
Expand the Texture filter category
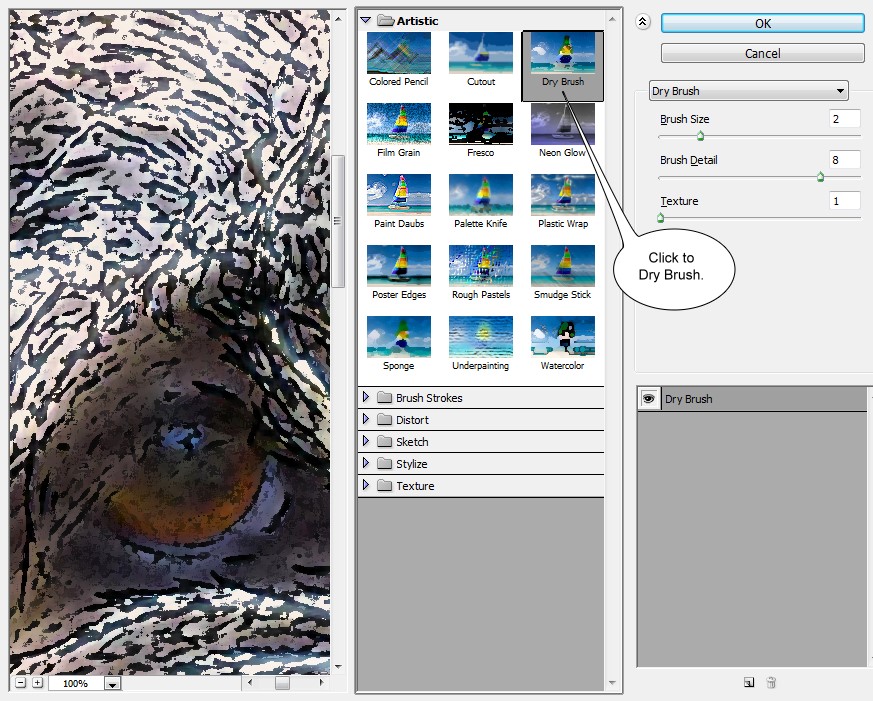[366, 486]
